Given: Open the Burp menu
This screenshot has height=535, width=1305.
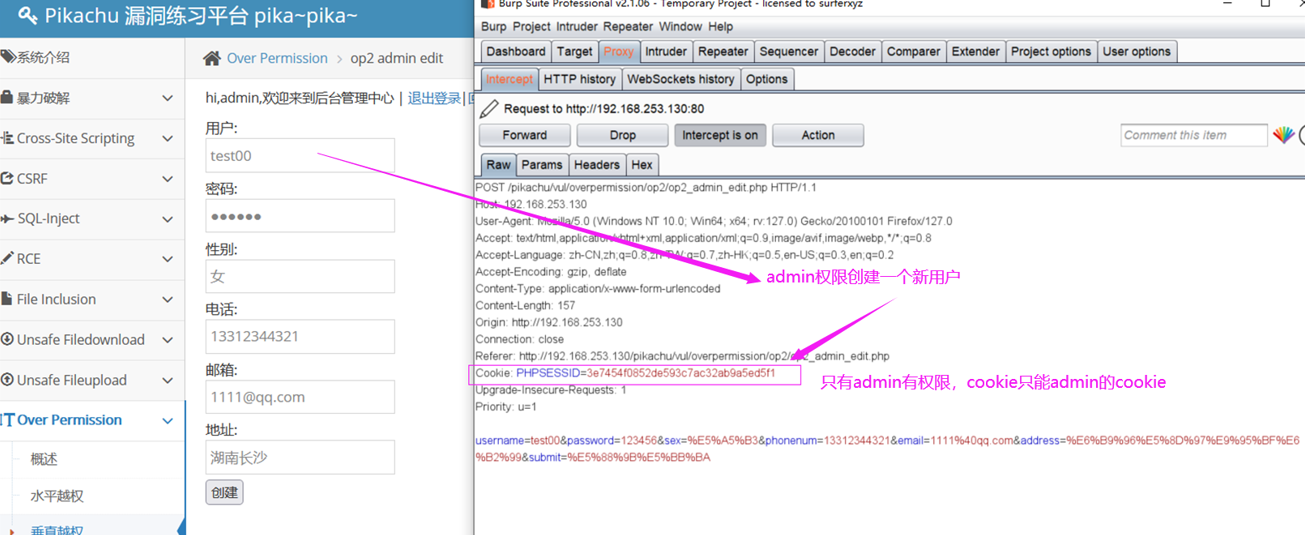Looking at the screenshot, I should pyautogui.click(x=494, y=27).
